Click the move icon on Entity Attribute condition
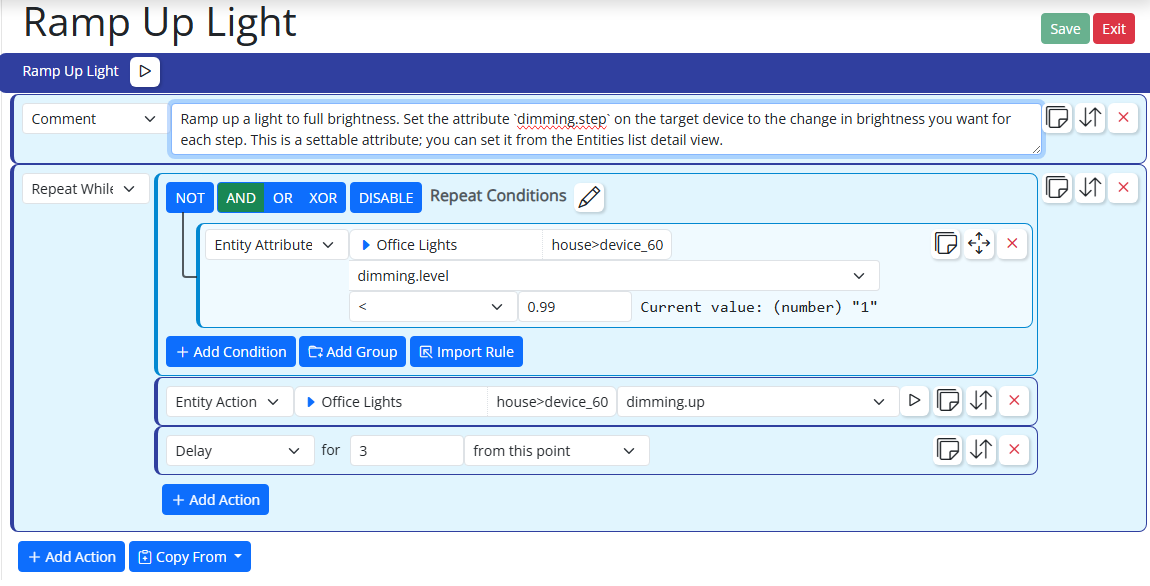This screenshot has width=1150, height=586. 979,243
